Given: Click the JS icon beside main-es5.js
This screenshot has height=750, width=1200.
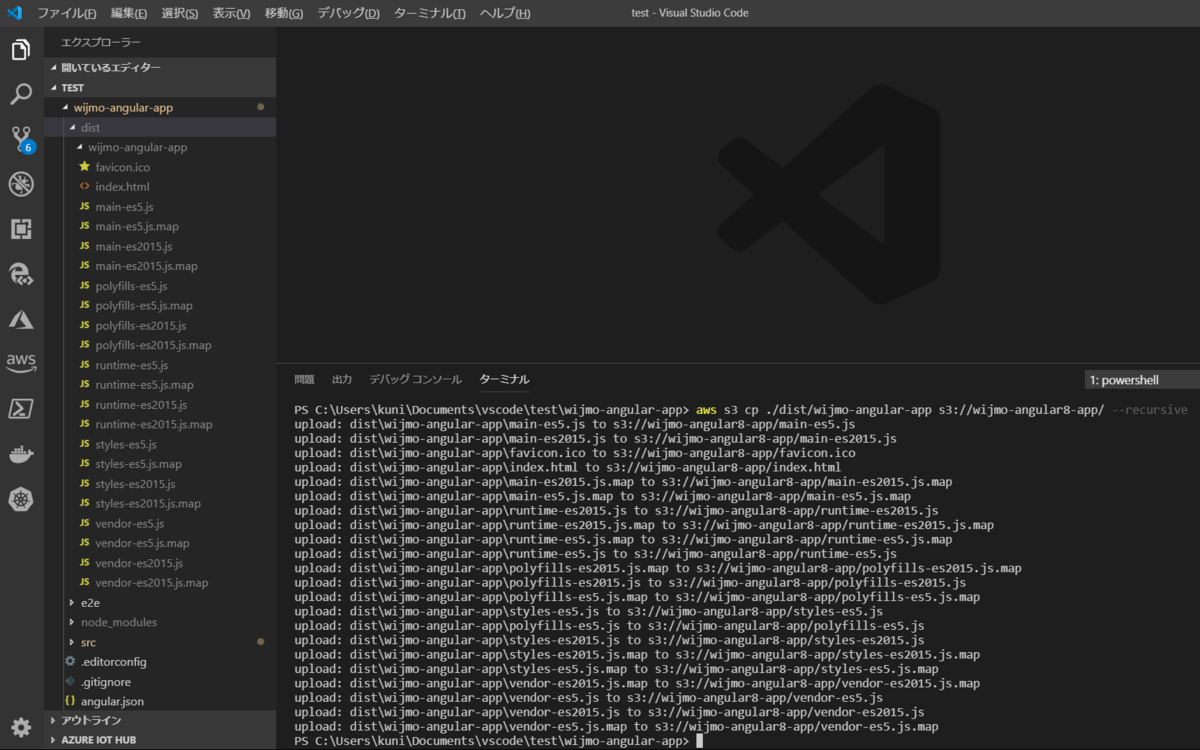Looking at the screenshot, I should [85, 207].
